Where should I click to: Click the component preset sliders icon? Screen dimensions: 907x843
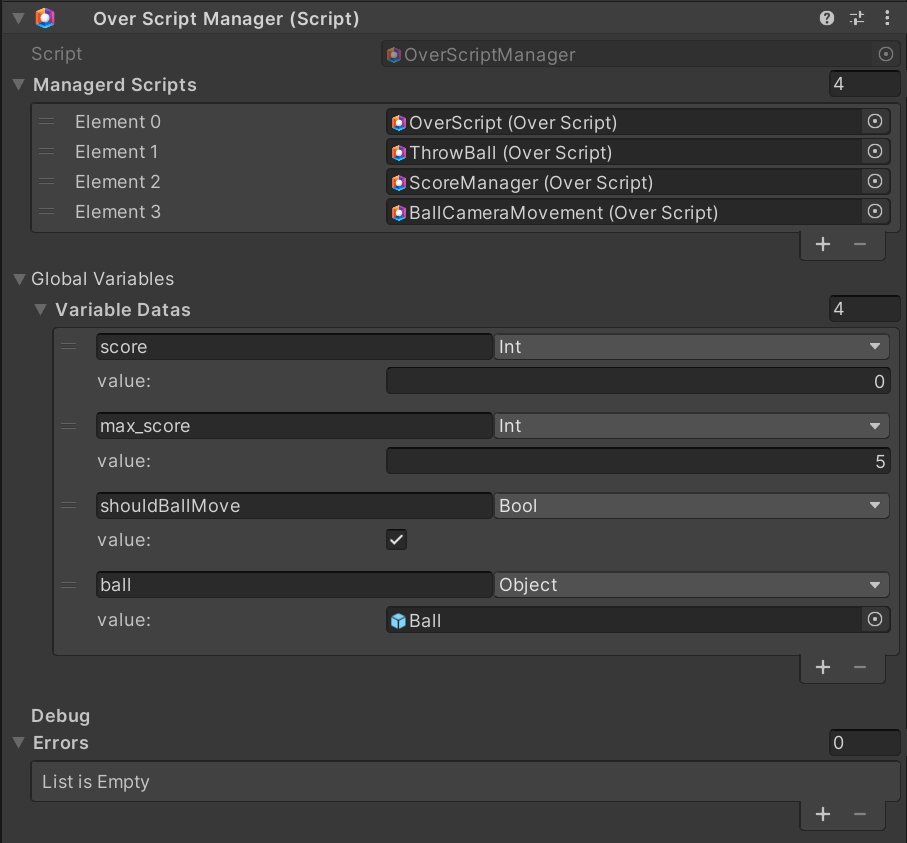coord(857,18)
